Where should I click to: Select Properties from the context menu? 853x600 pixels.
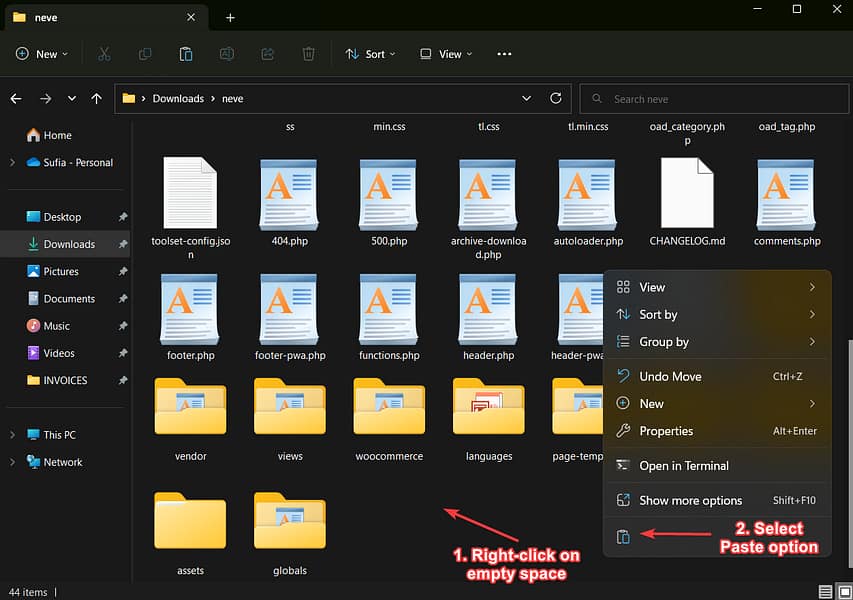pos(666,431)
